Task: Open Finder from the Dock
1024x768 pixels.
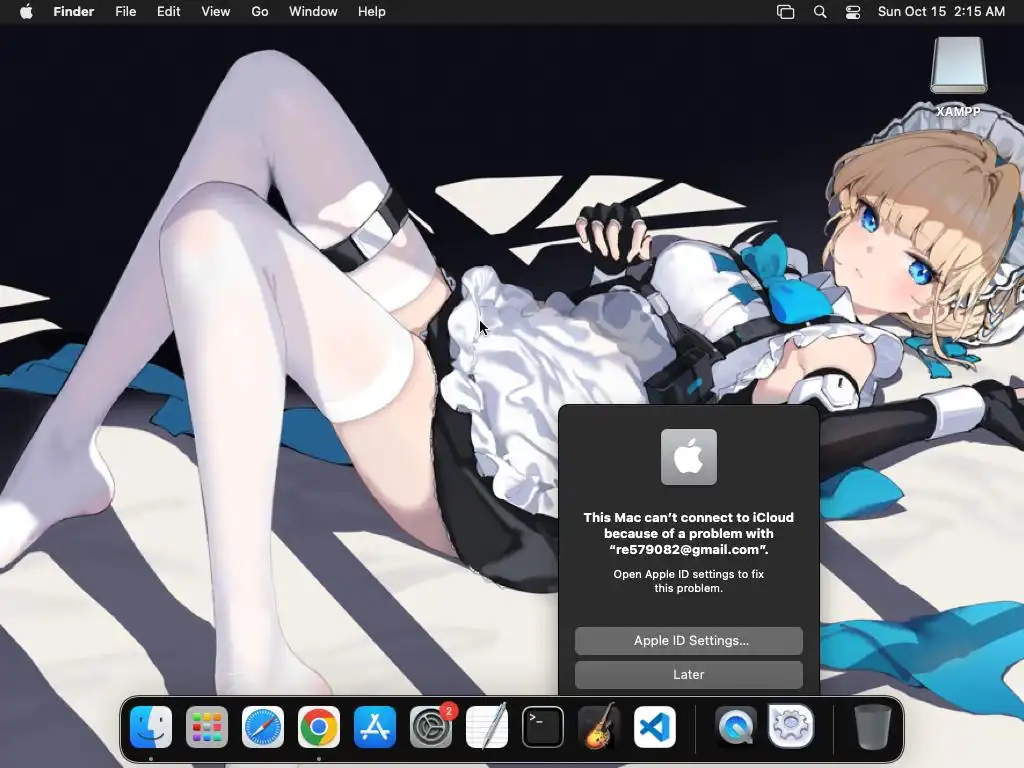Action: [x=151, y=727]
